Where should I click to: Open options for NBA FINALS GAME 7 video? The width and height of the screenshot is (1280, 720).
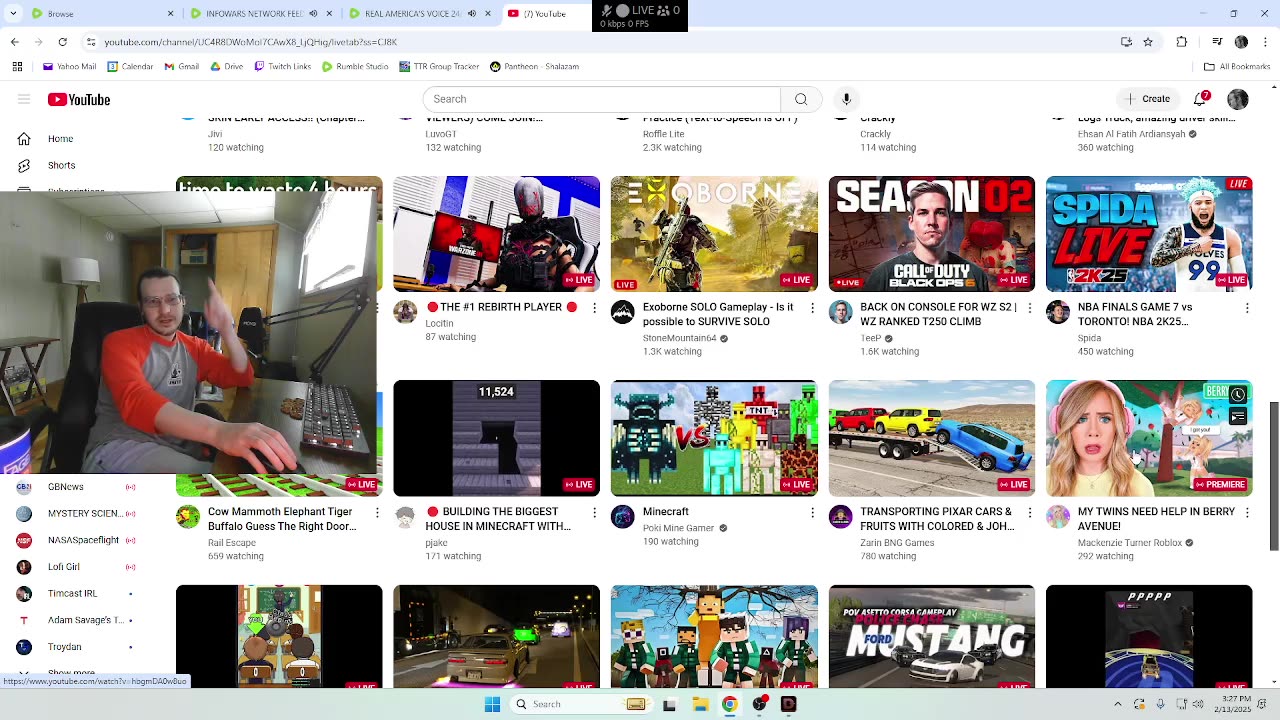(1247, 308)
